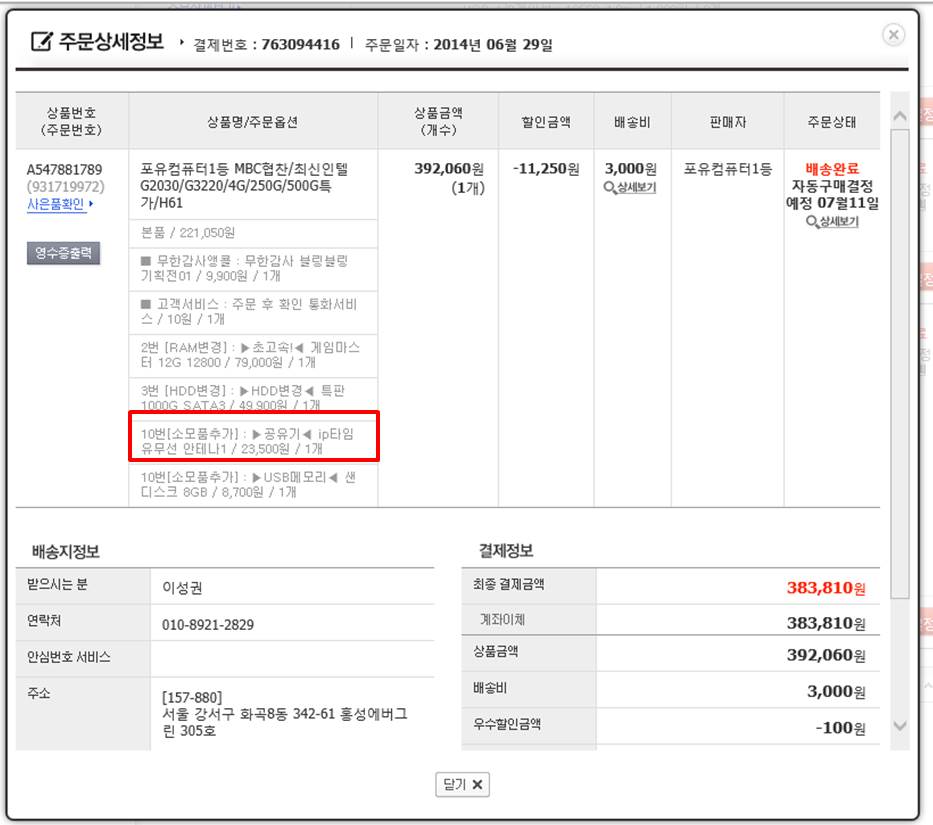Screen dimensions: 933x825
Task: Click the 안심번호 서비스 label
Action: (x=68, y=657)
